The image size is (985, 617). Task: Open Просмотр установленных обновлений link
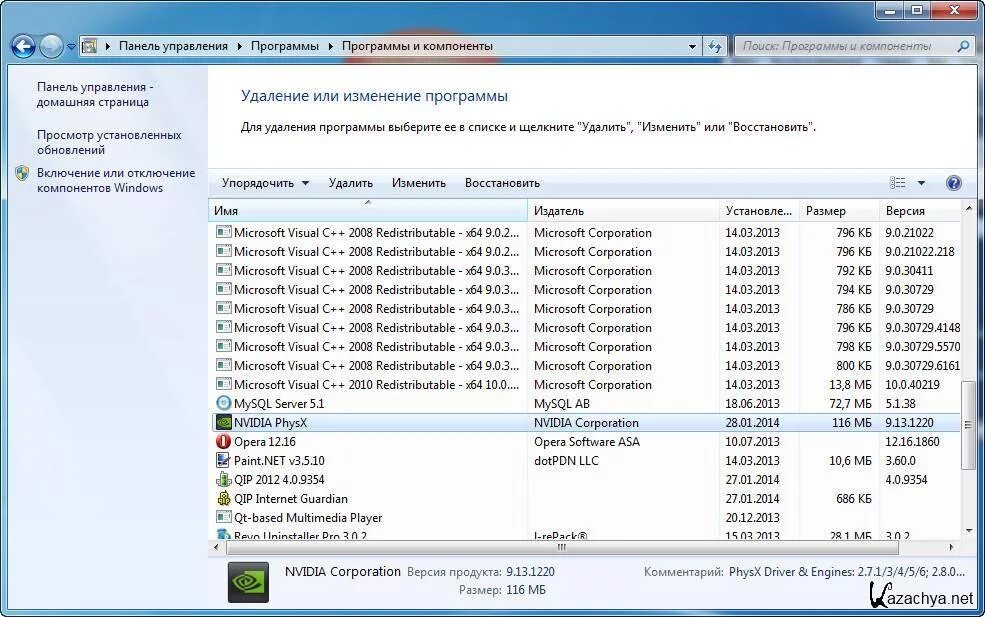click(x=109, y=142)
